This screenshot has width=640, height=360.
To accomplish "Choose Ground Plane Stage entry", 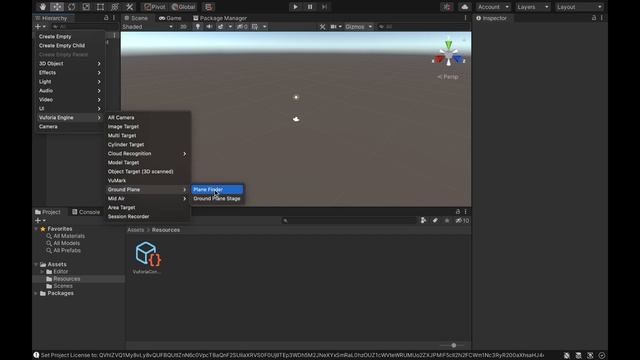I will click(217, 198).
